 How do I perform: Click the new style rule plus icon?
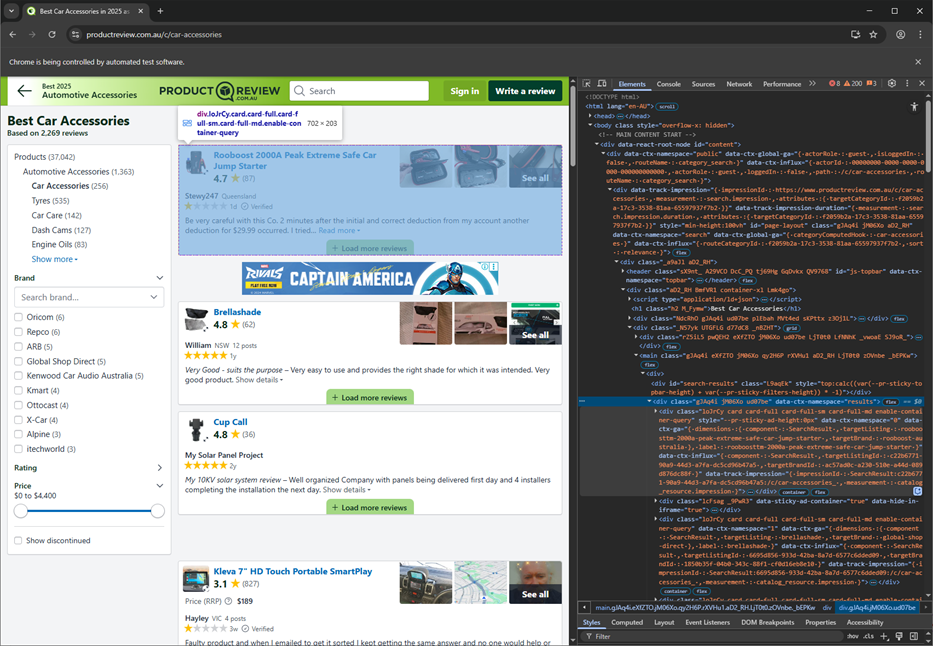click(884, 635)
